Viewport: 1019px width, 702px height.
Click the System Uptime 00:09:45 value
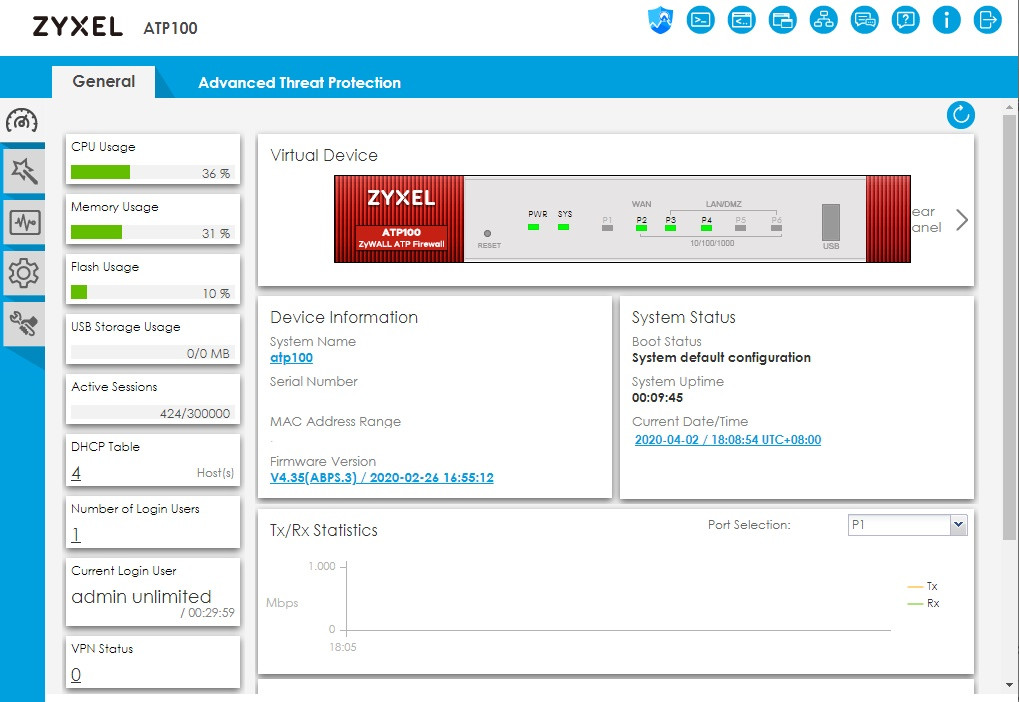[657, 398]
